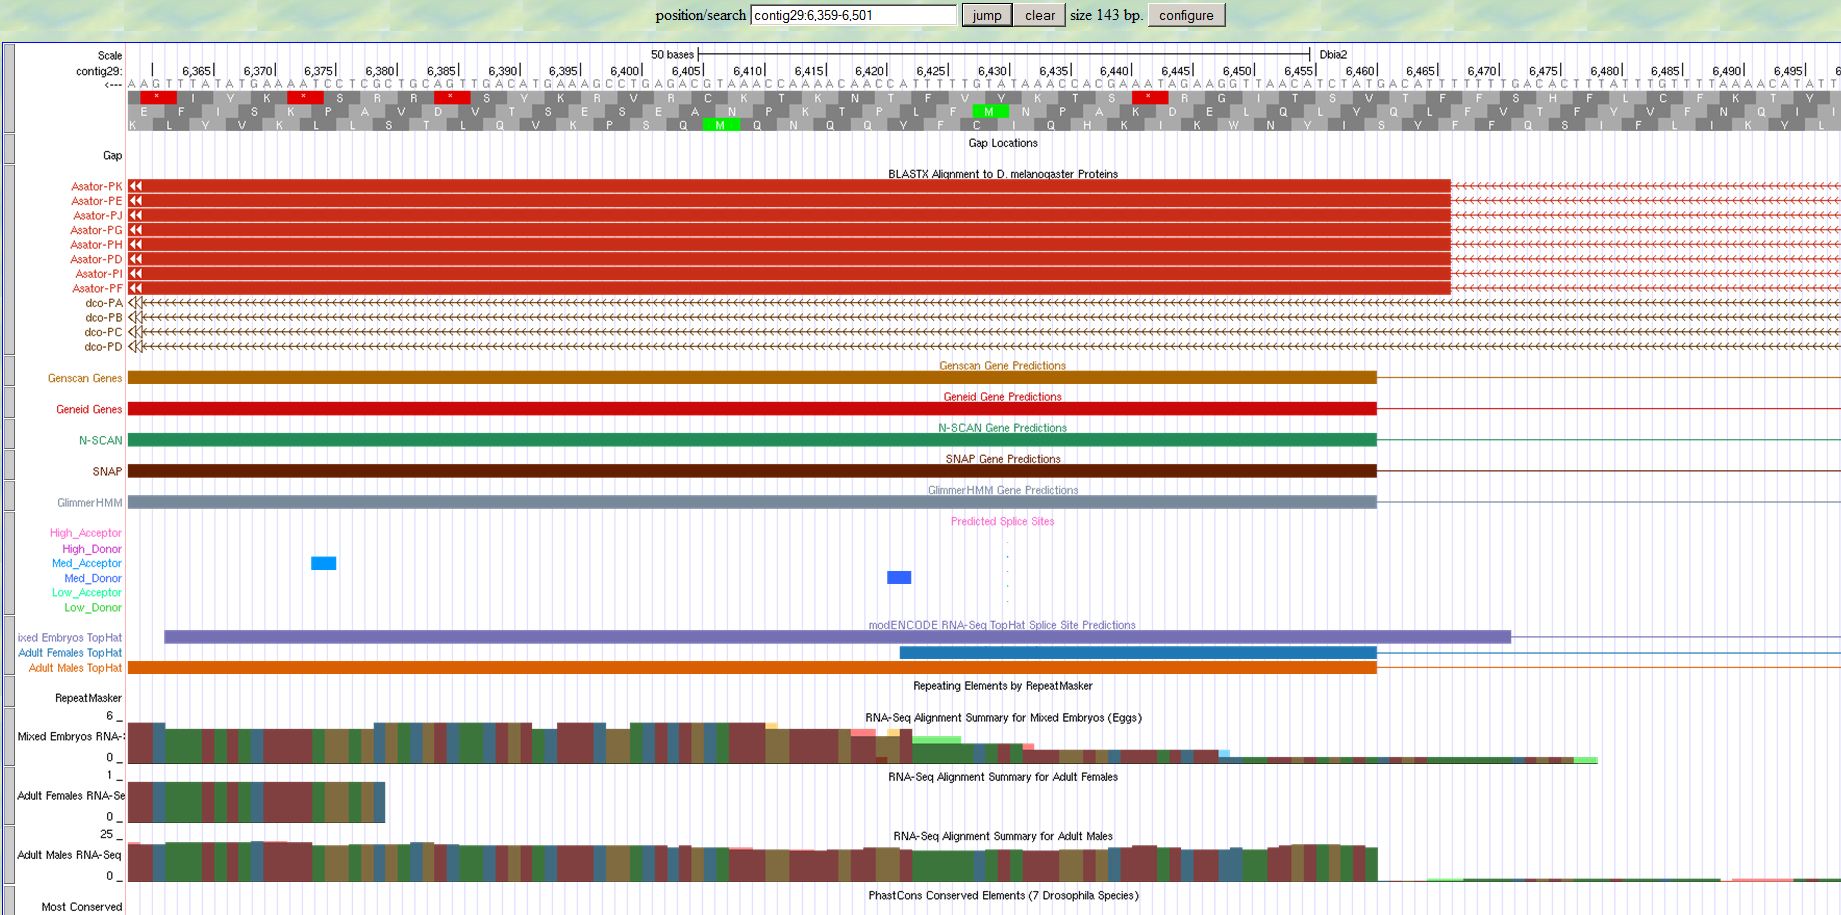
Task: Select the Asator-PK track label
Action: pyautogui.click(x=97, y=187)
